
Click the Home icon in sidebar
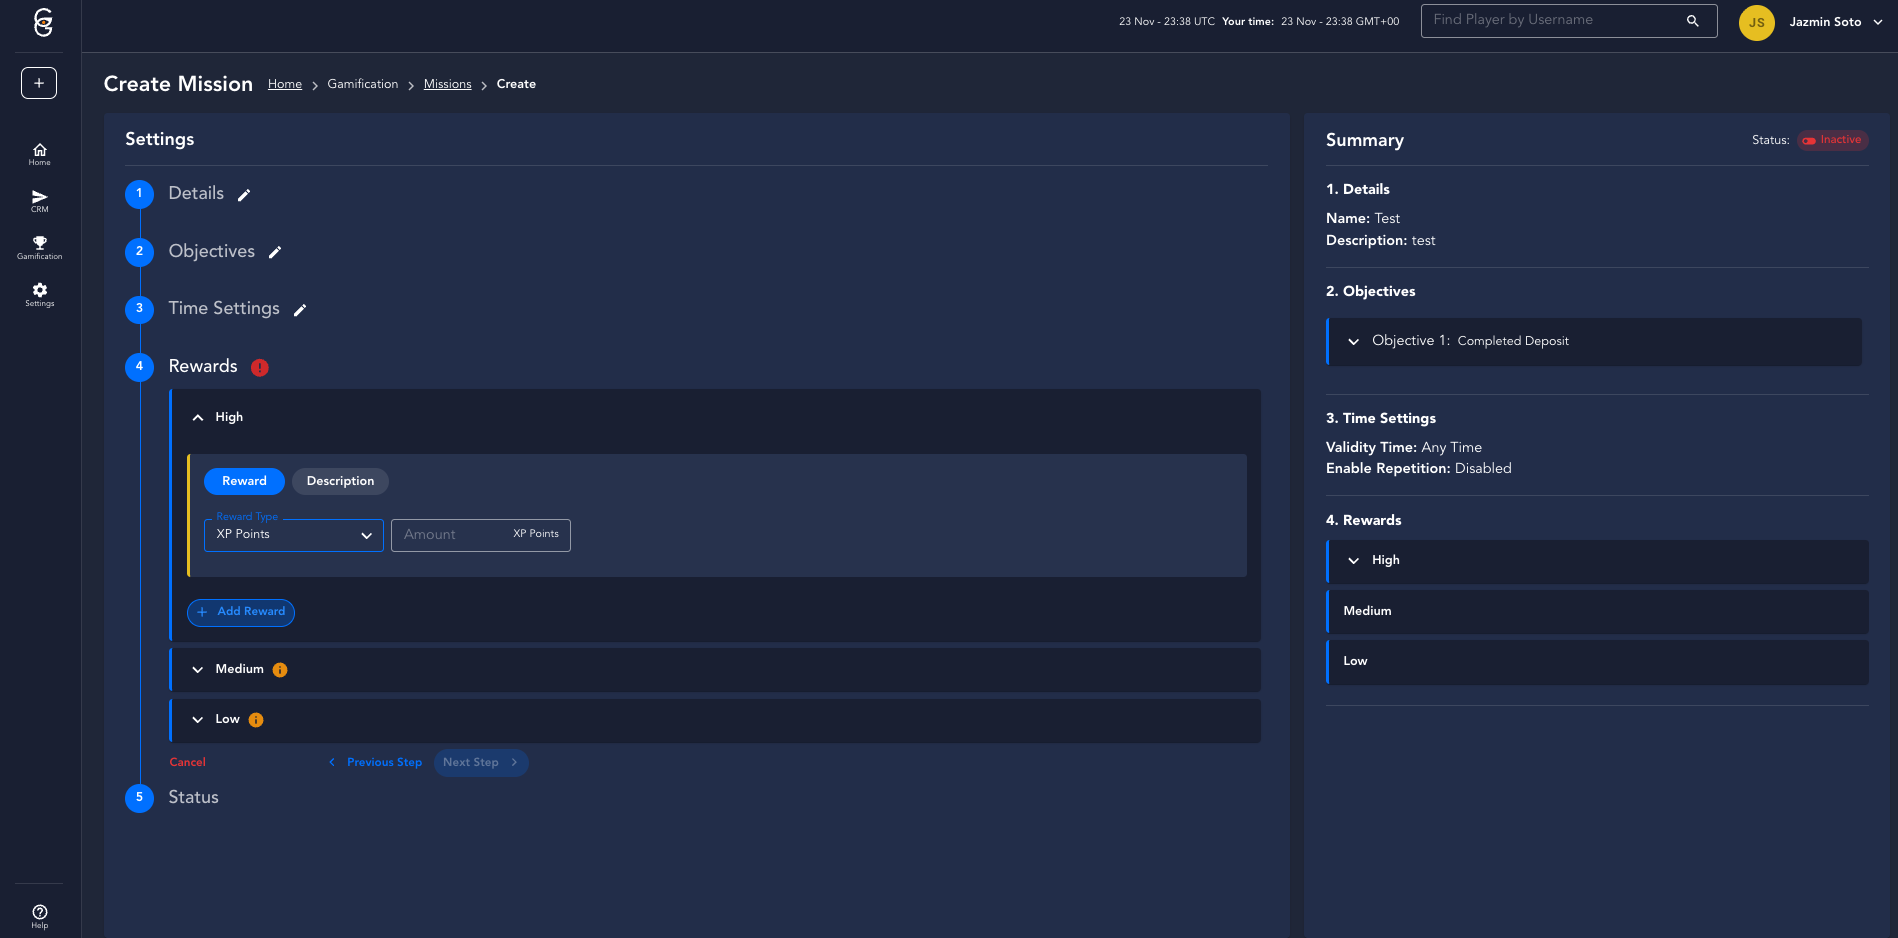coord(39,153)
